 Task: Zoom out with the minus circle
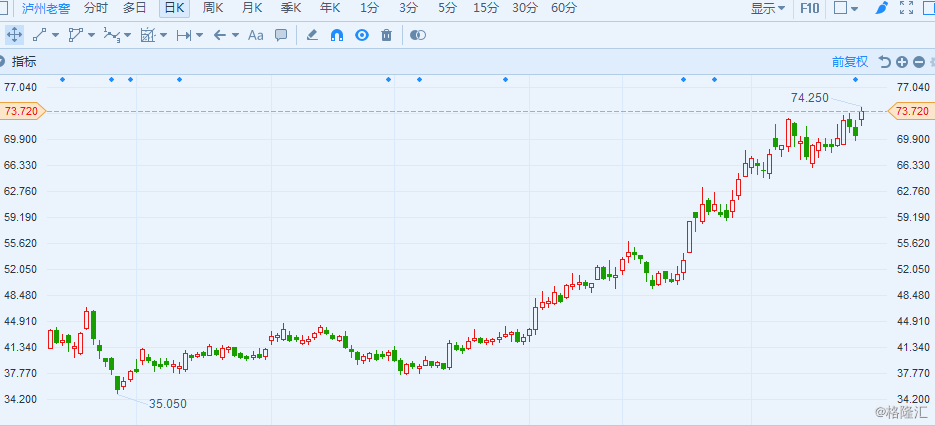[919, 61]
